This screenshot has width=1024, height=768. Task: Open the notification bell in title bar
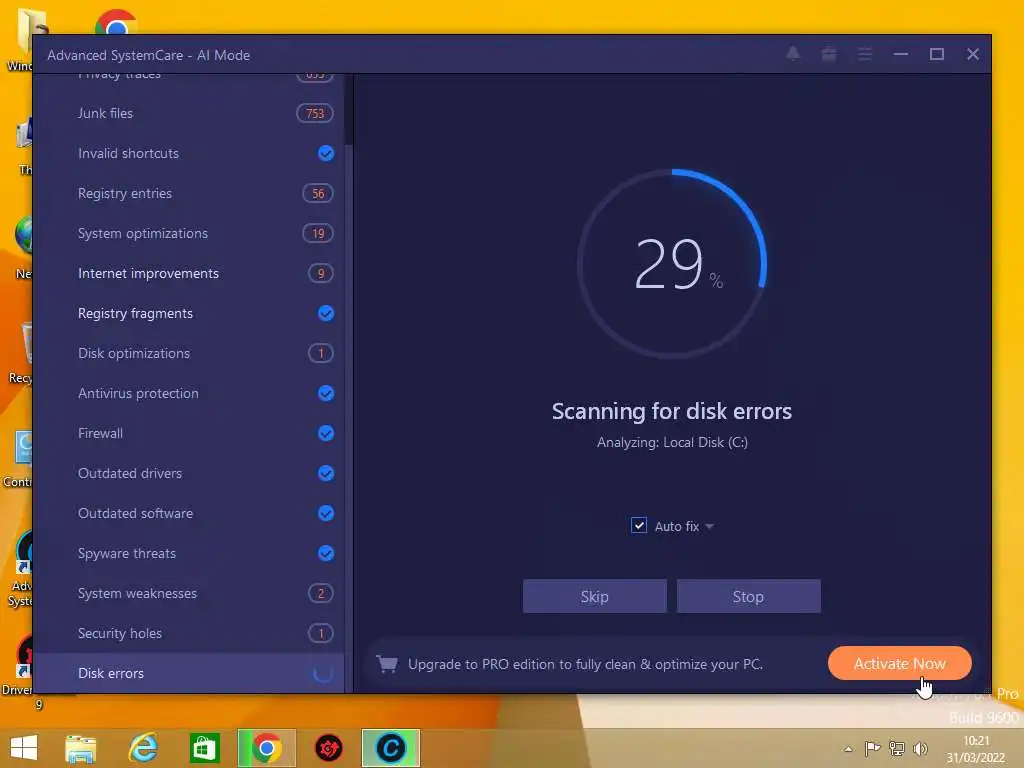793,54
